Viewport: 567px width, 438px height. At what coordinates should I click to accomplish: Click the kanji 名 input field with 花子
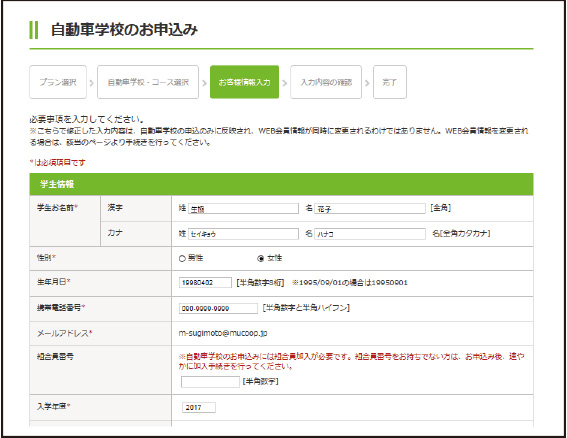coord(370,208)
